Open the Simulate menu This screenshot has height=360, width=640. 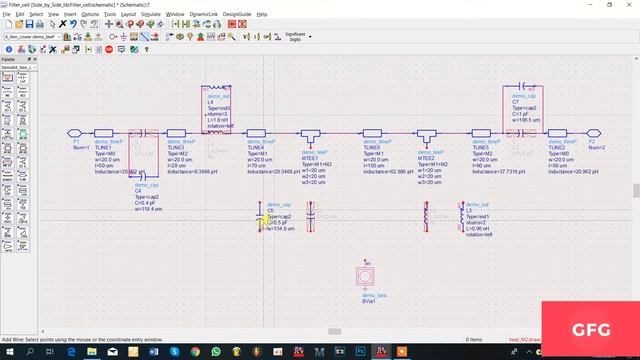pos(151,14)
